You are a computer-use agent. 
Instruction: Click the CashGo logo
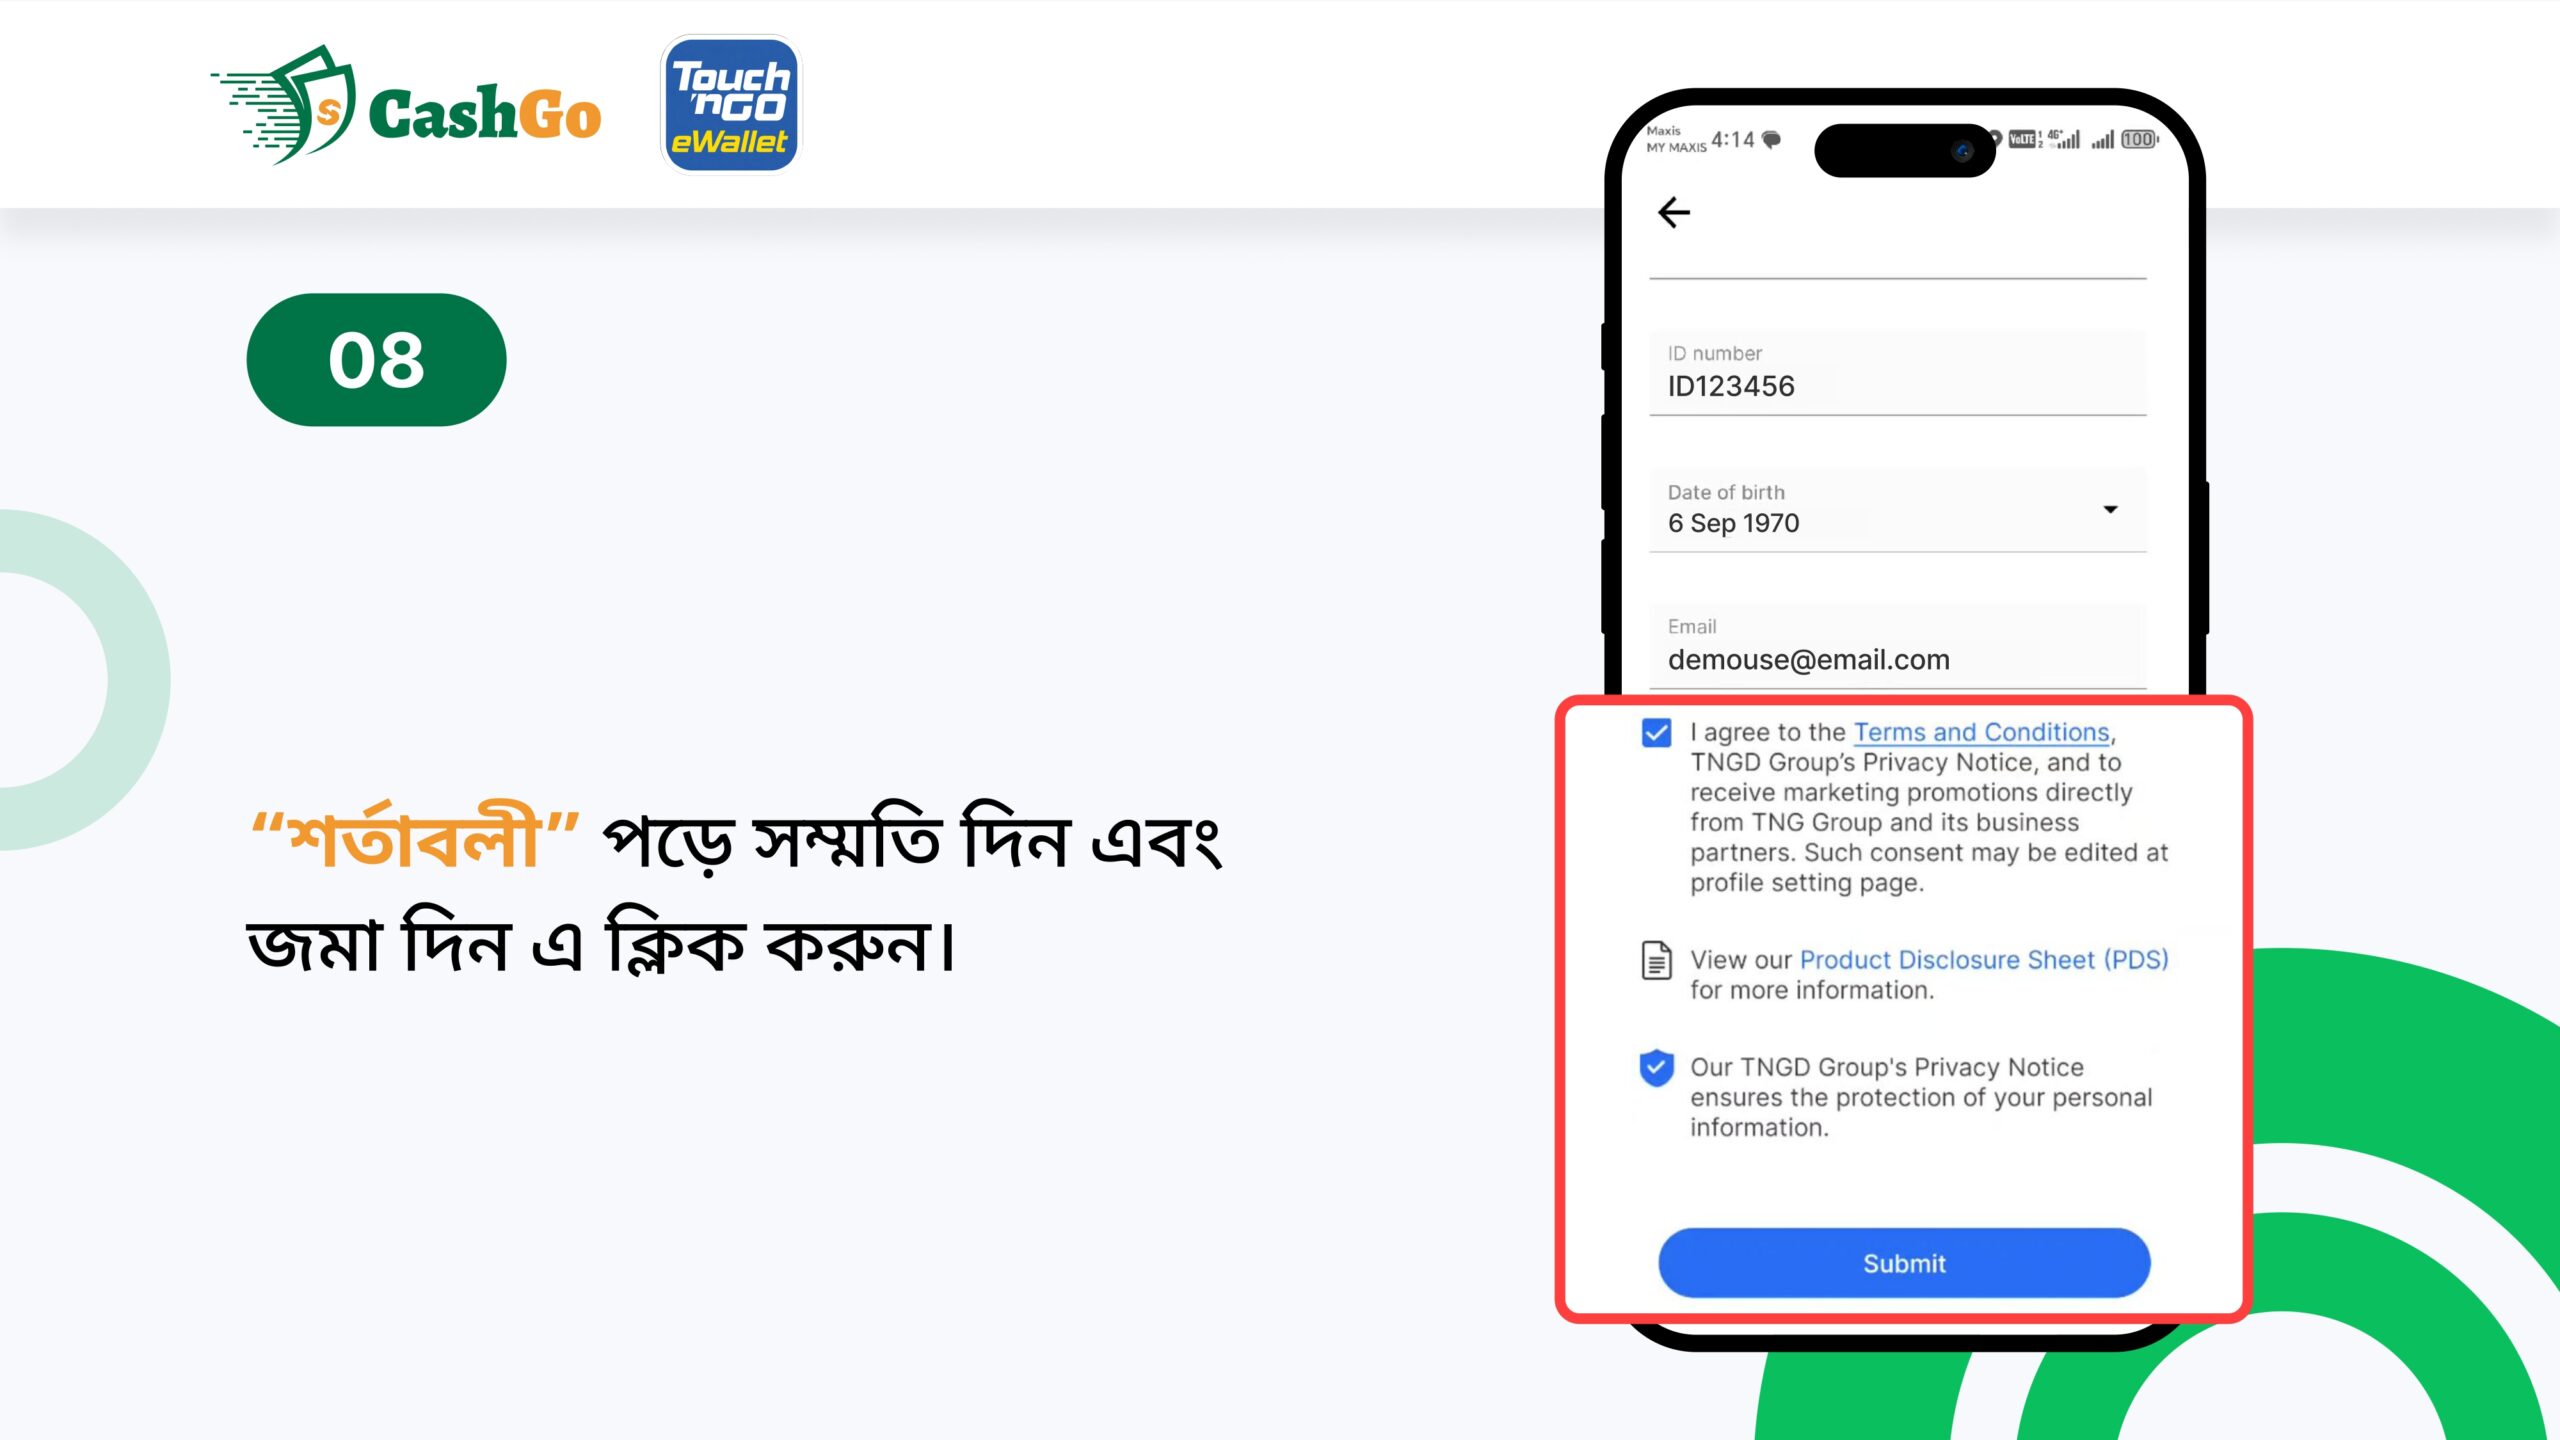[x=406, y=105]
